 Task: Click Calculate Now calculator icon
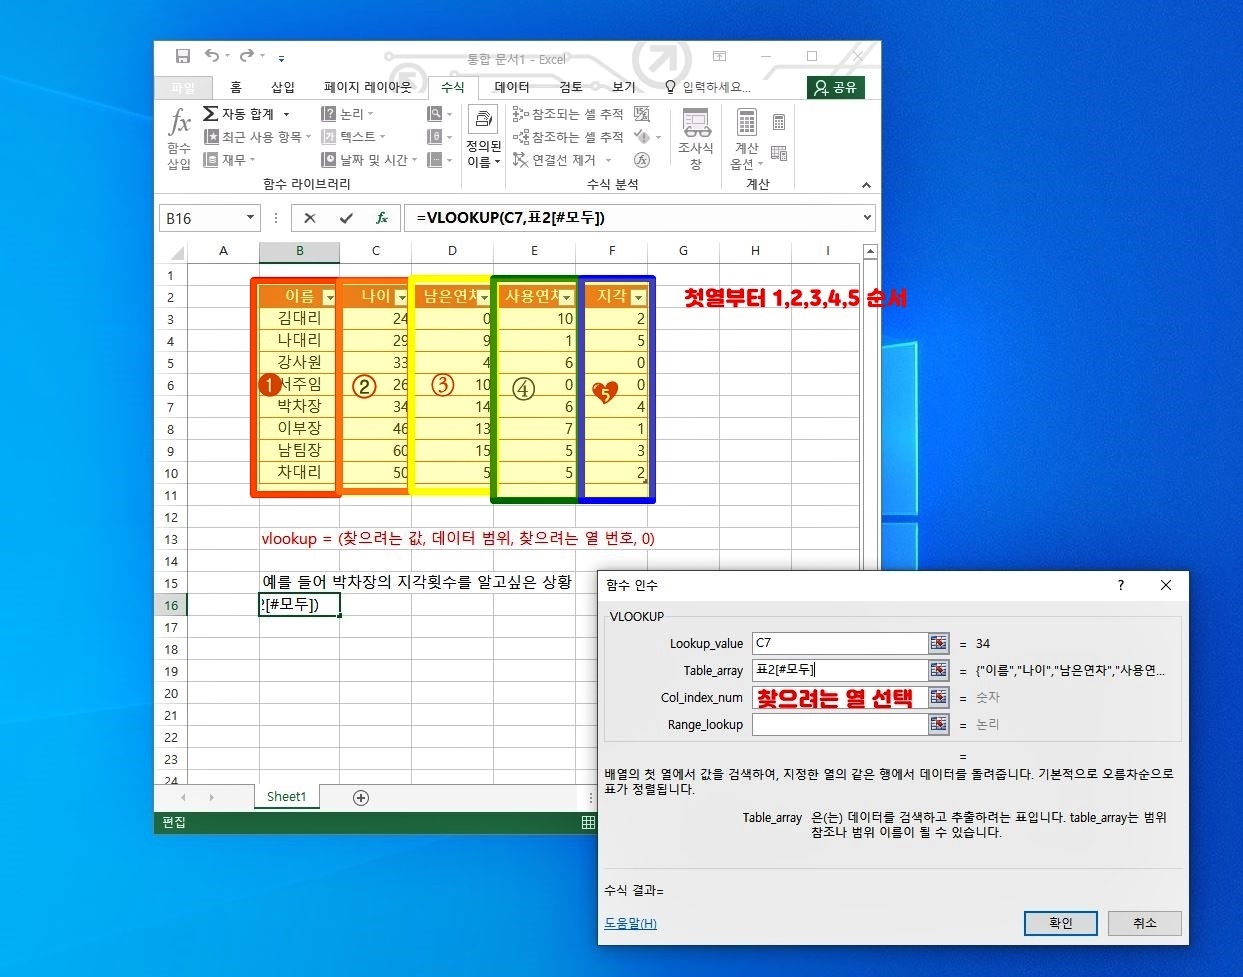point(779,123)
